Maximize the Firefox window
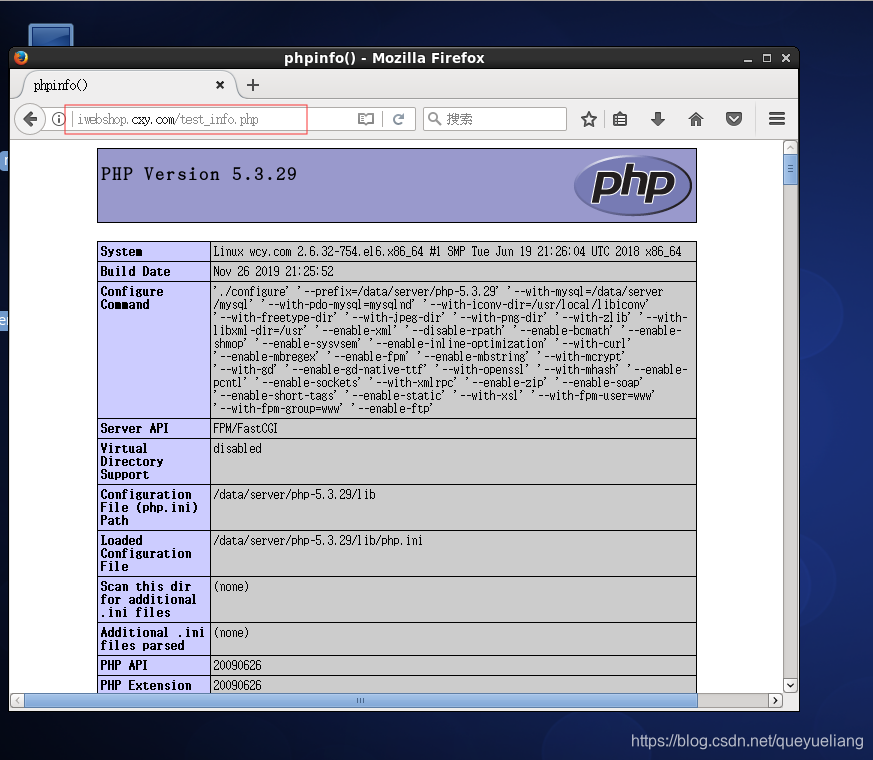Viewport: 873px width, 760px height. 767,58
